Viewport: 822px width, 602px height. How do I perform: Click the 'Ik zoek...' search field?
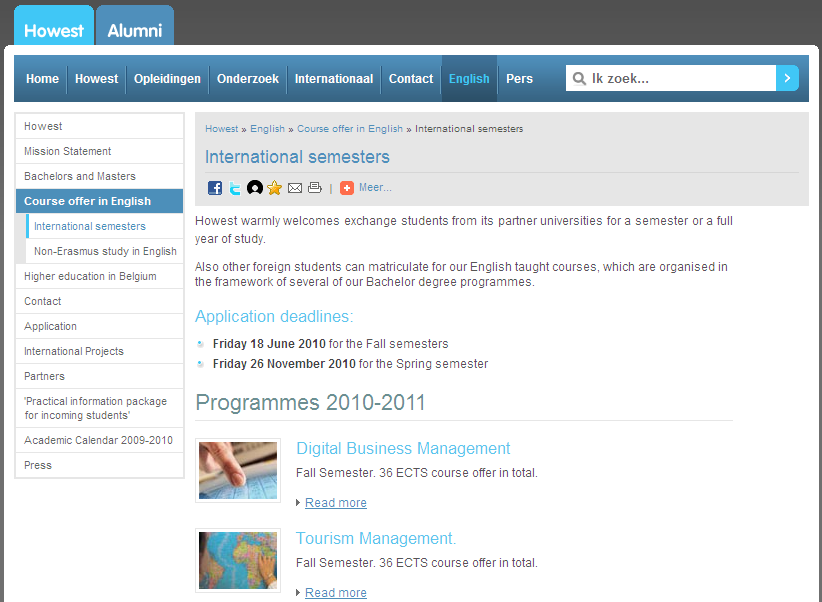tap(671, 78)
